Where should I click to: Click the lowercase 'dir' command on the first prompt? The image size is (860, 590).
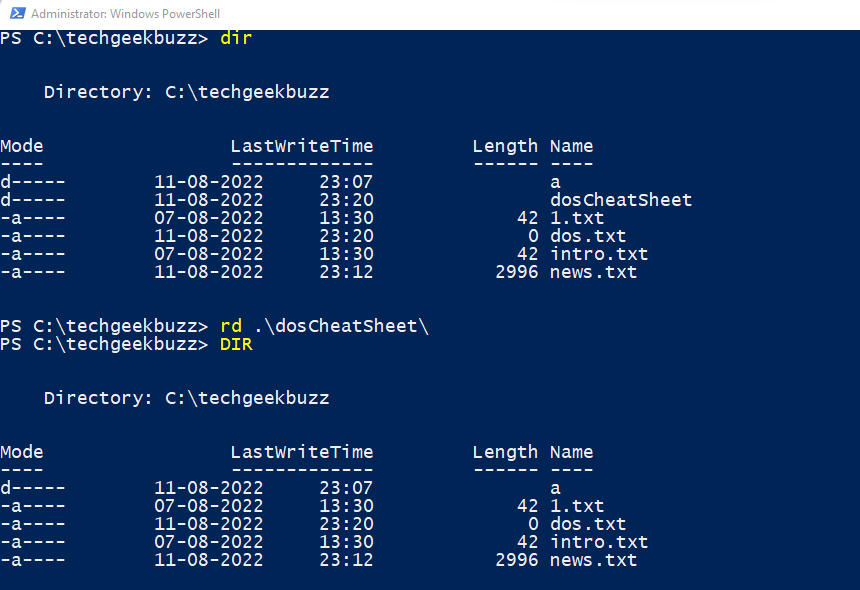tap(236, 38)
